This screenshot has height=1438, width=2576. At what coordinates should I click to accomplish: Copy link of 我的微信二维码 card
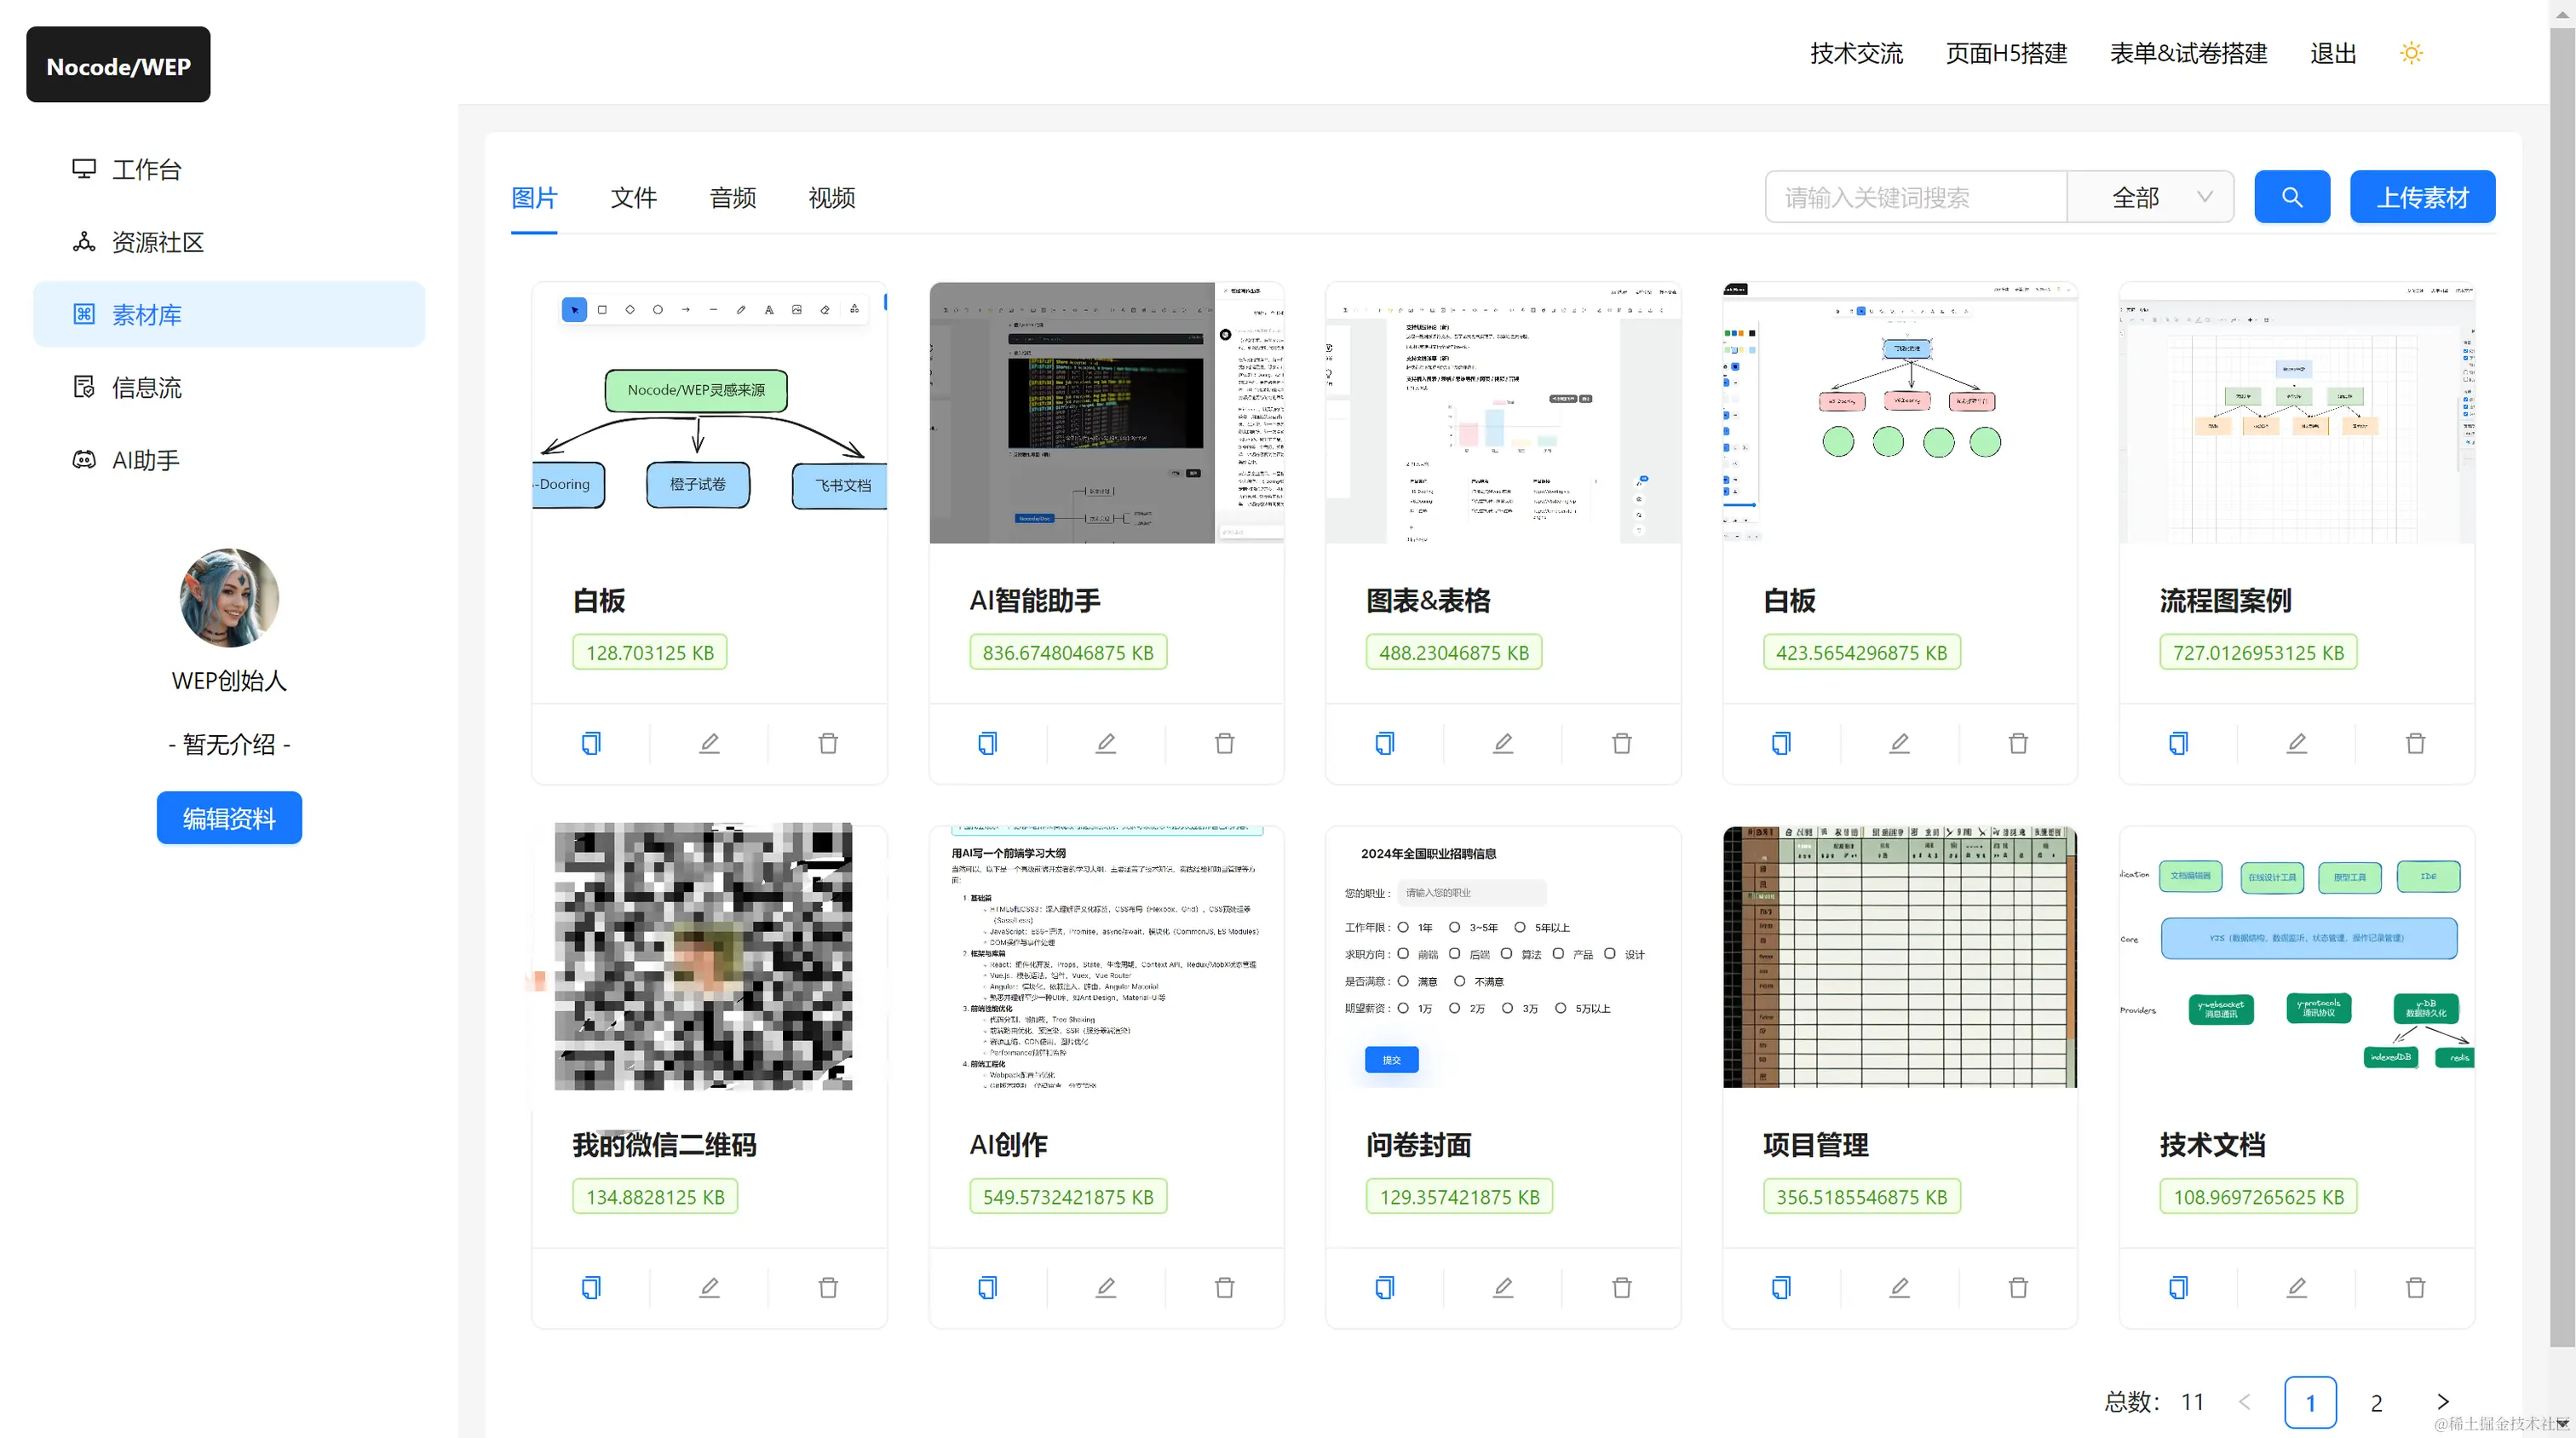tap(591, 1287)
